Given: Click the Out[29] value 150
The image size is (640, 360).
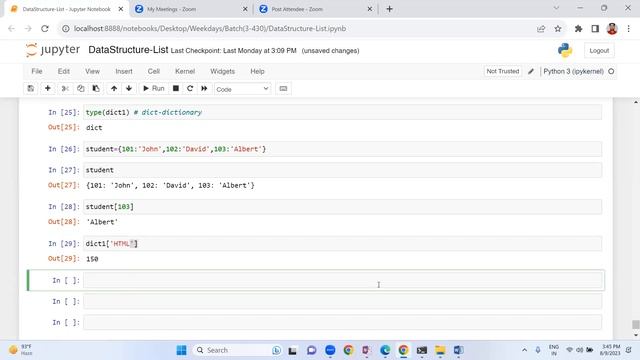Looking at the screenshot, I should pyautogui.click(x=92, y=259).
